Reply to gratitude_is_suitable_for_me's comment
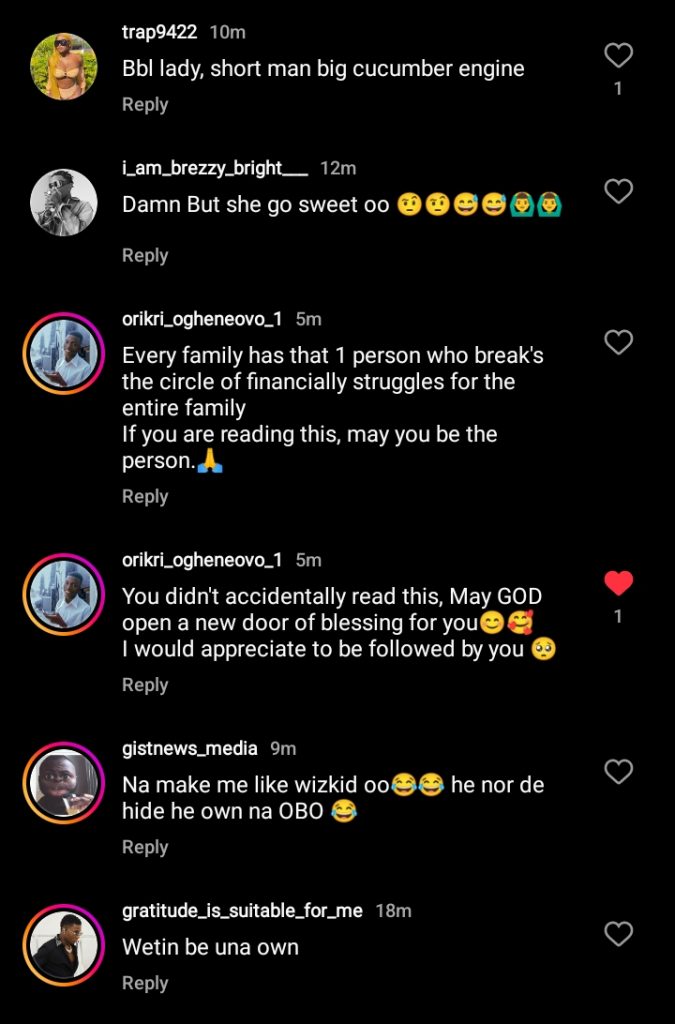 [145, 982]
